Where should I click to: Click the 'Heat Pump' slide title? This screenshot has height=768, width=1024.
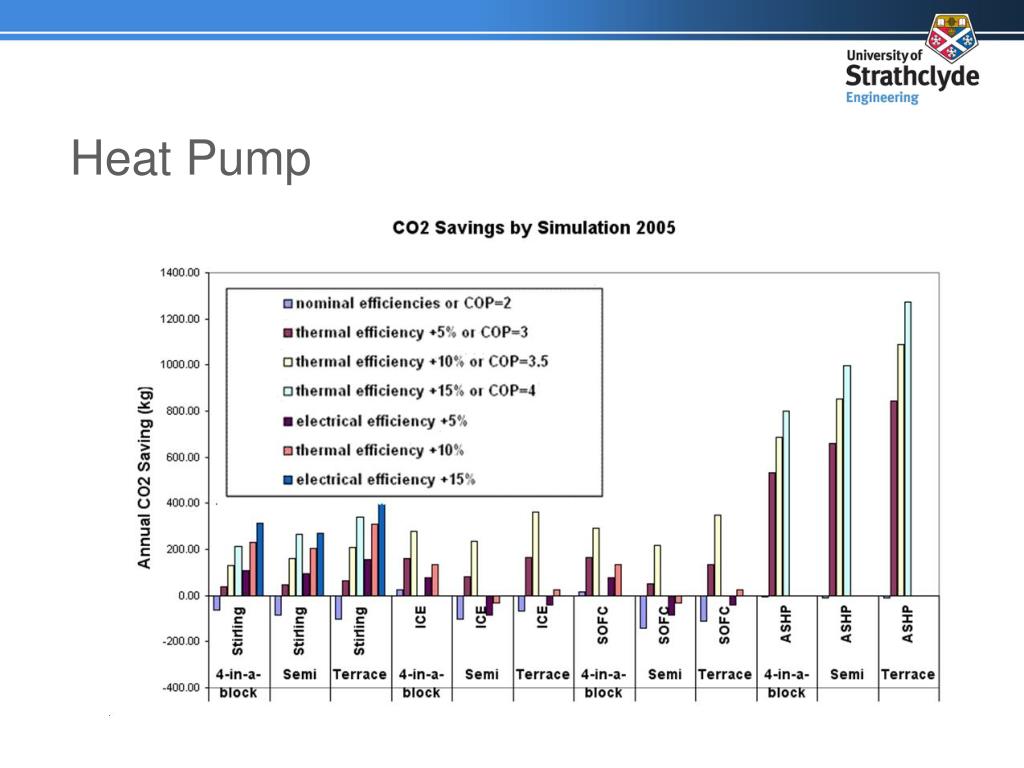tap(191, 158)
